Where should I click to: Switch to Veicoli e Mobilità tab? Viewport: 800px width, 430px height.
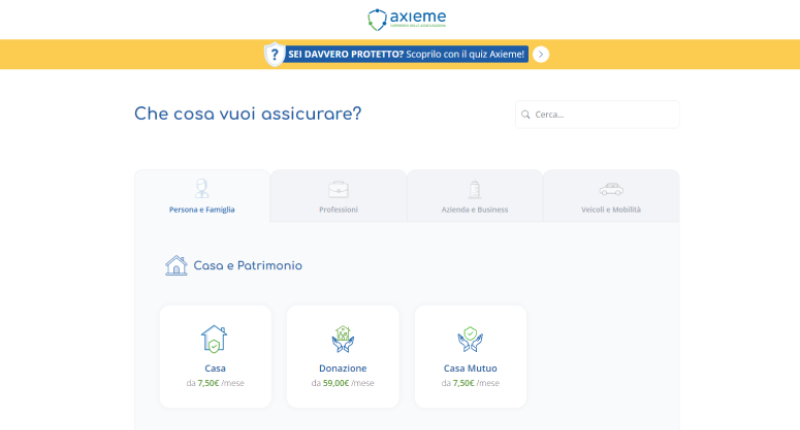click(x=611, y=196)
